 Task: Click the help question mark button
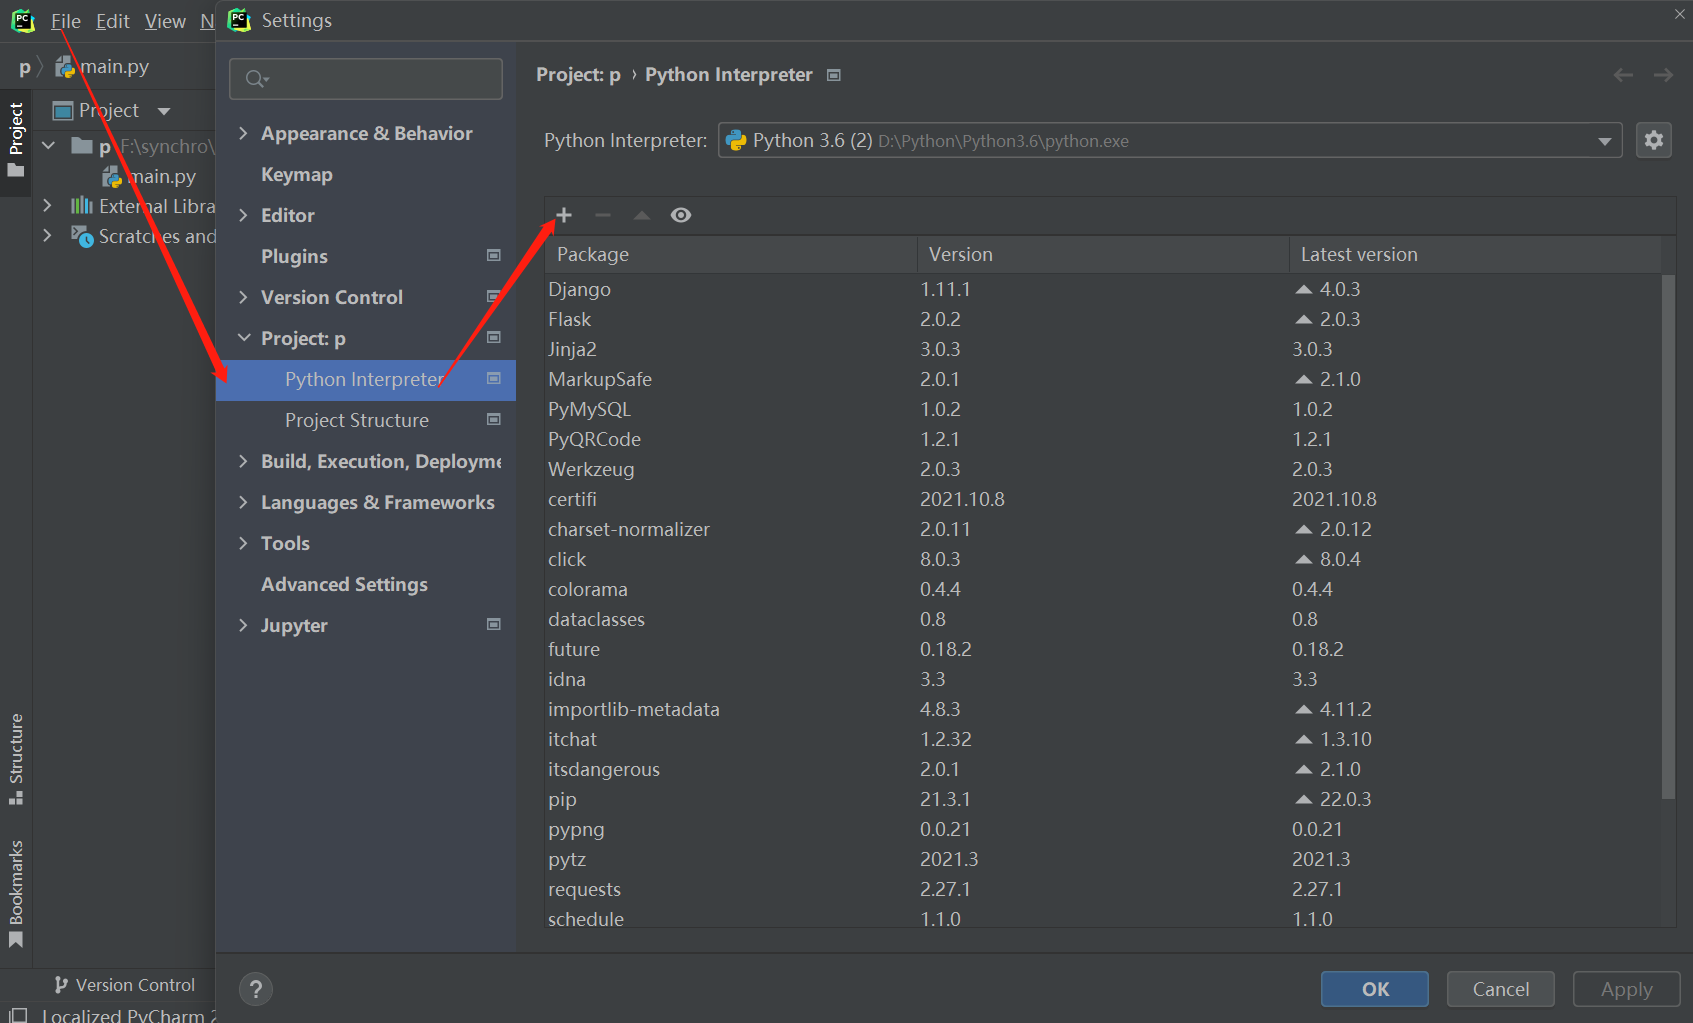click(256, 989)
